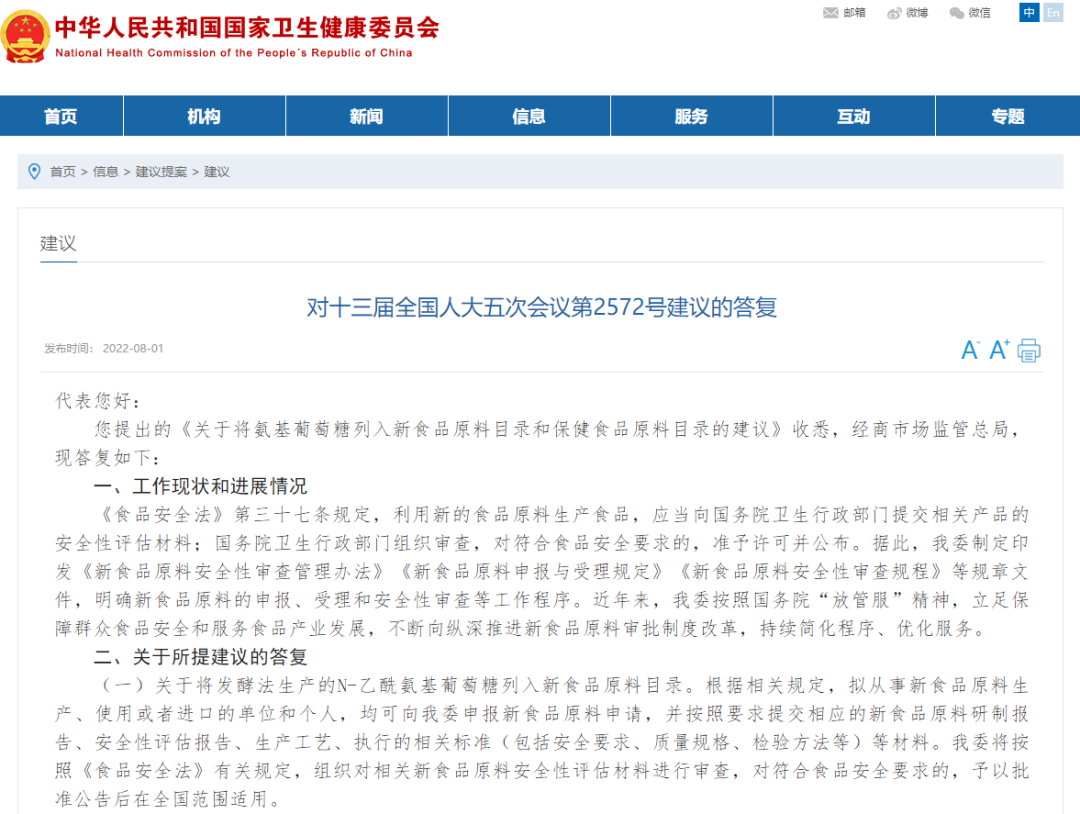Click the publish date 2022-08-01
The height and width of the screenshot is (814, 1080).
[x=133, y=348]
